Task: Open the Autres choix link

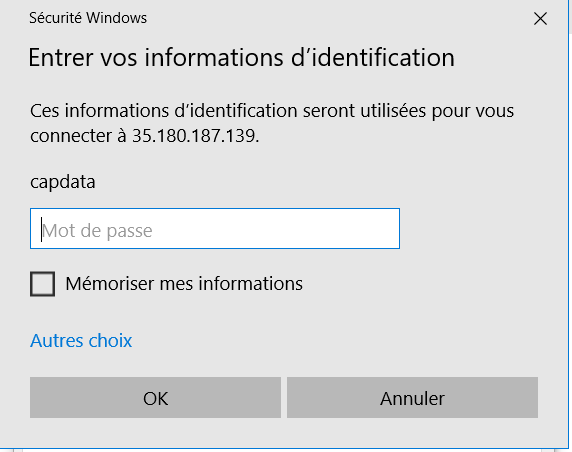Action: point(81,340)
